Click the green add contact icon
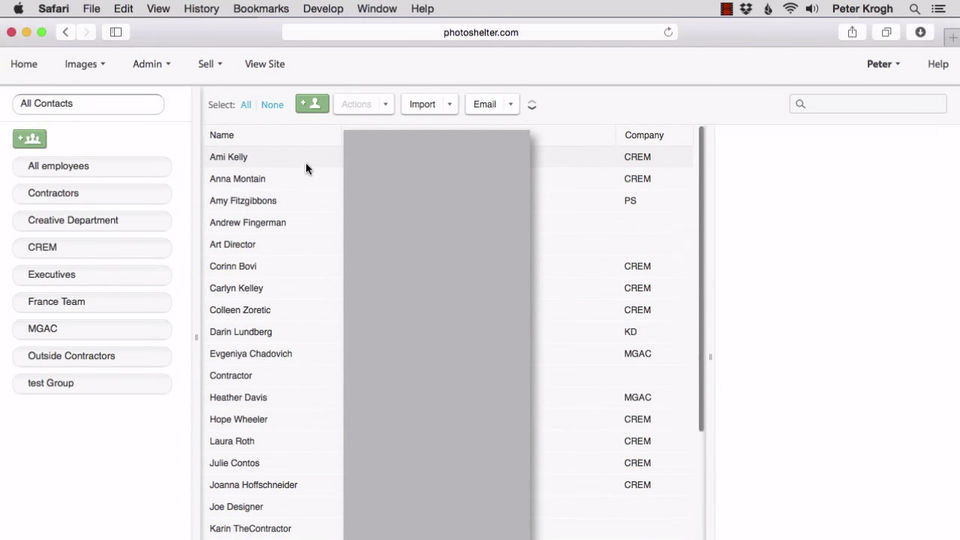This screenshot has width=960, height=540. pos(312,103)
